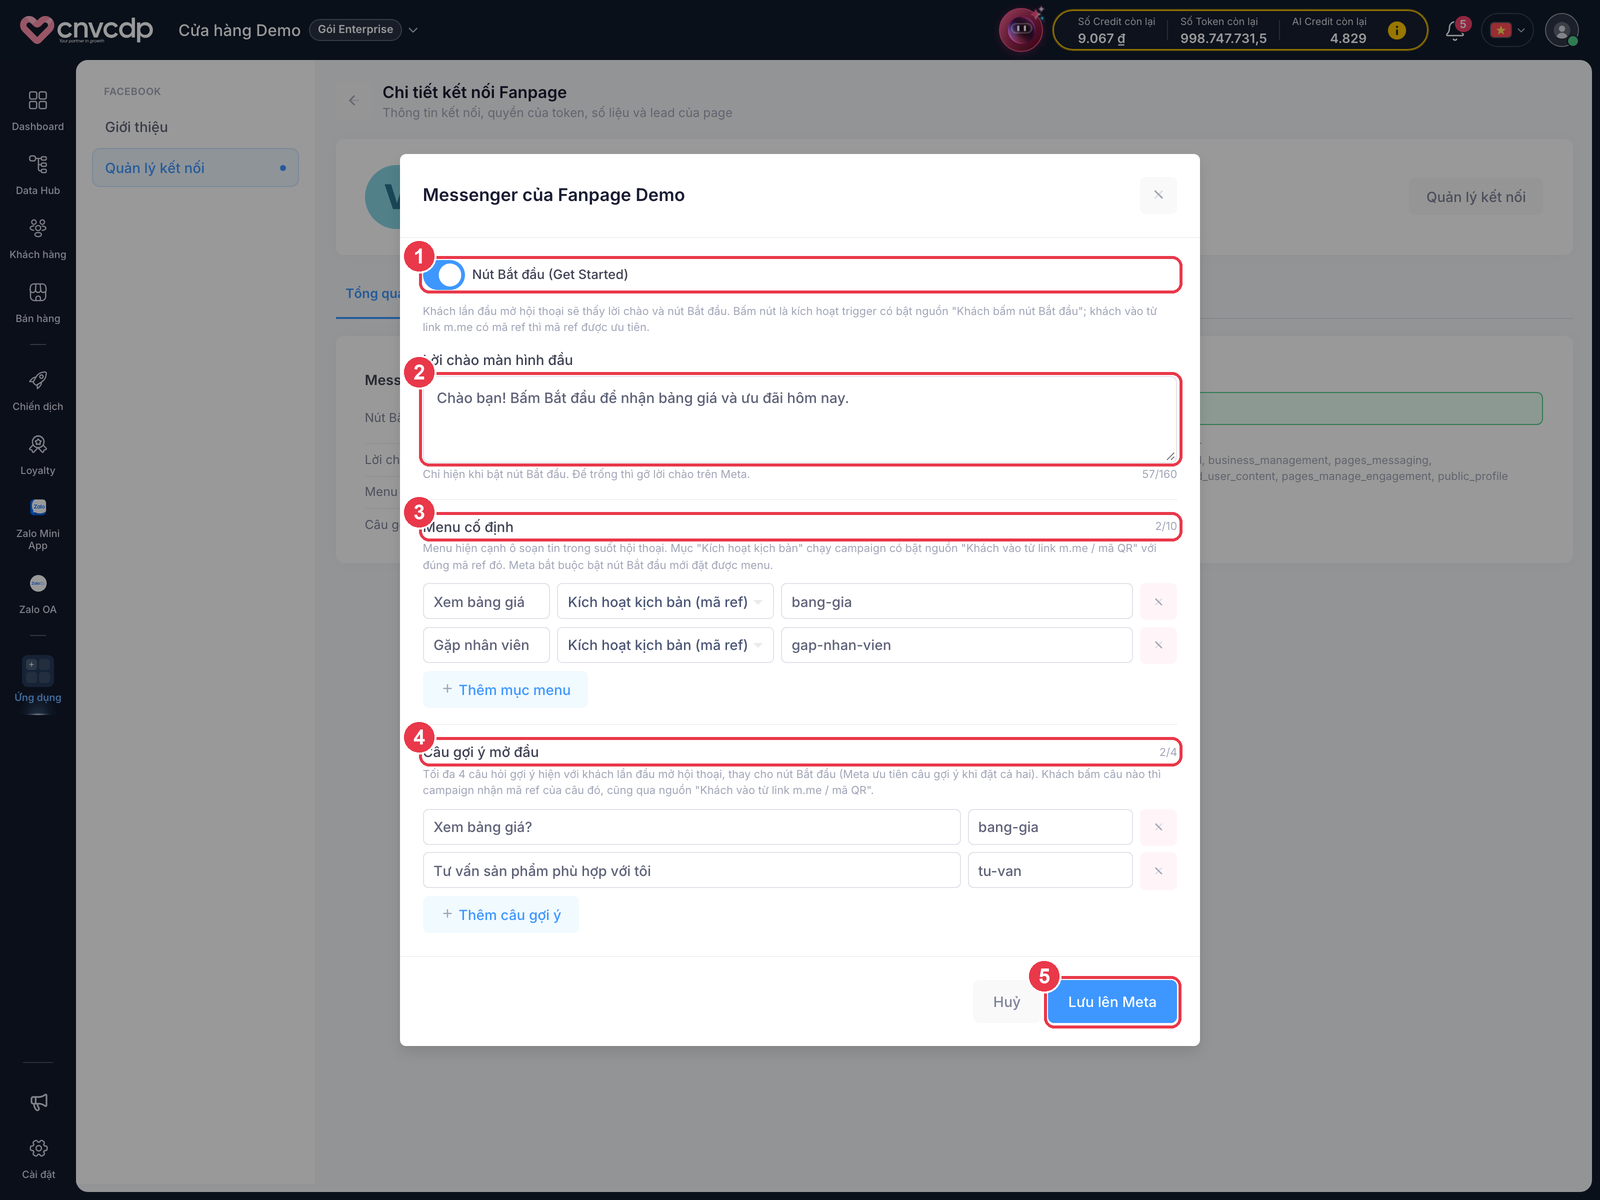
Task: Click Quản lý kết nối button in background
Action: pos(1475,197)
